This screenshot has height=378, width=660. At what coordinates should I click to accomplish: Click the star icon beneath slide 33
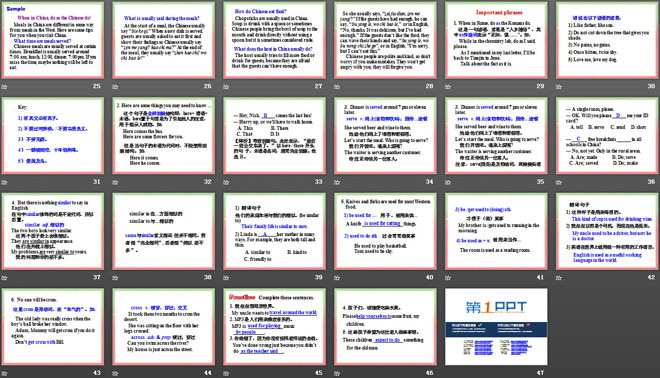226,182
